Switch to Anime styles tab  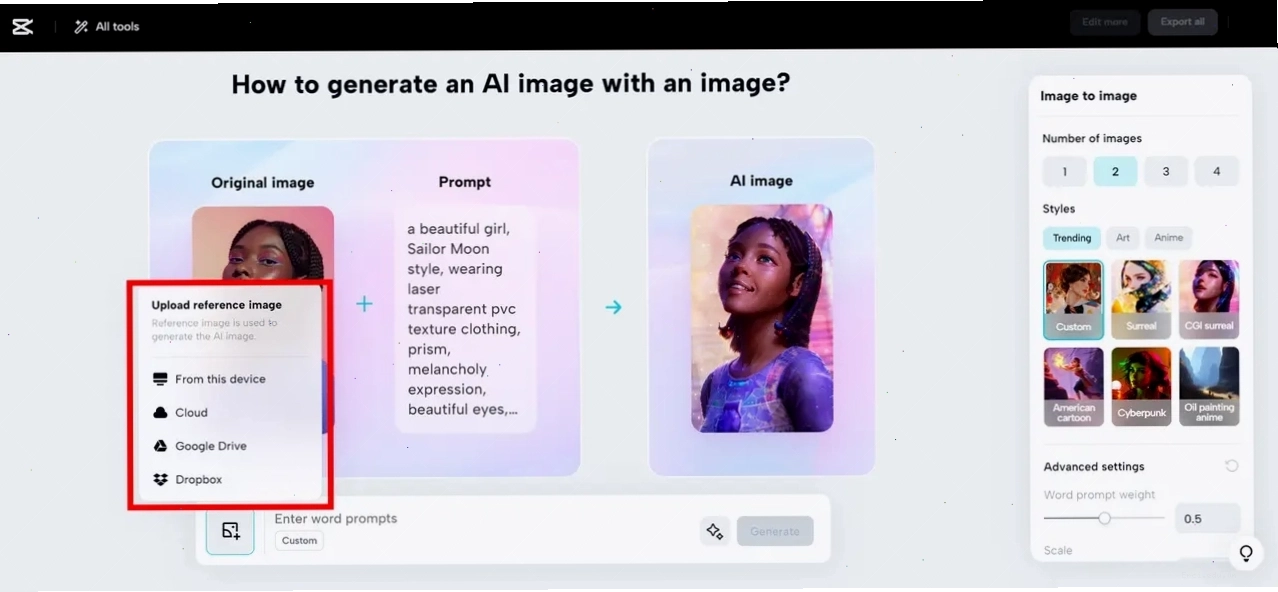coord(1169,238)
